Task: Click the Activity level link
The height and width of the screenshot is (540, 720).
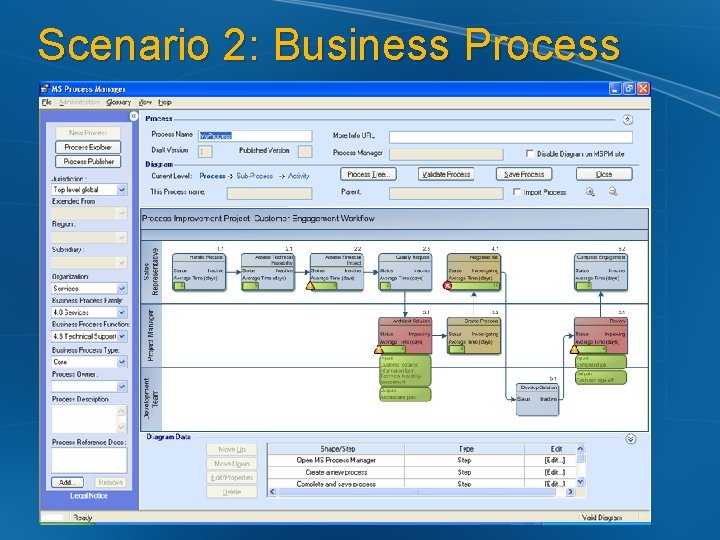Action: [x=298, y=176]
